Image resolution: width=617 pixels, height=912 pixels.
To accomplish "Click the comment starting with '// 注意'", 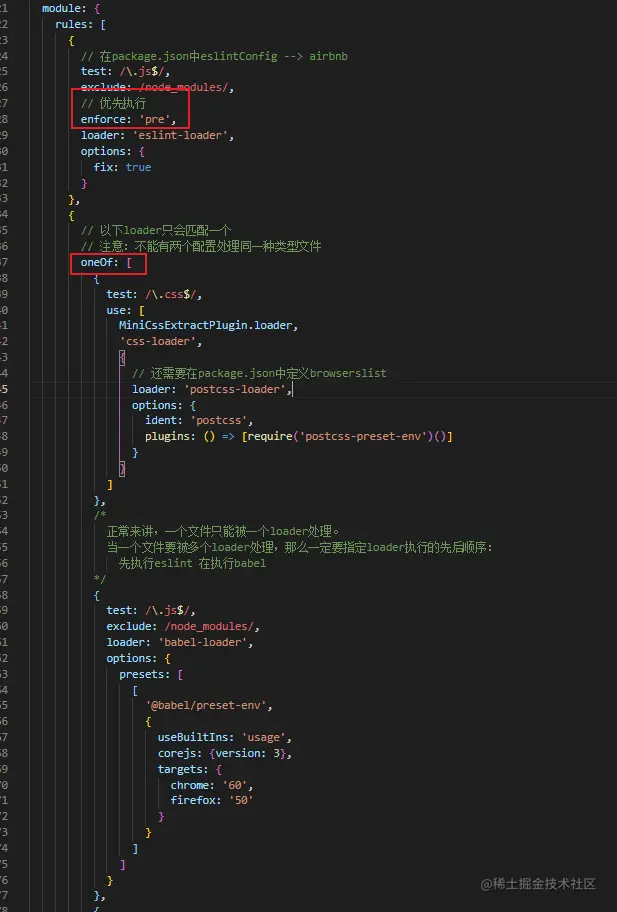I will (x=201, y=247).
